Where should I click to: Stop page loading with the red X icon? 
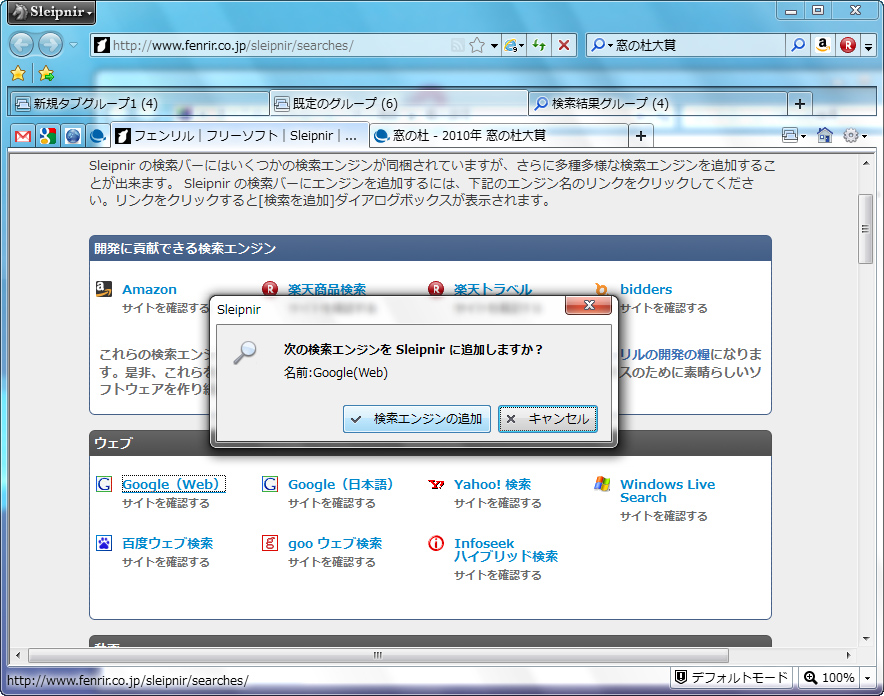pos(562,45)
